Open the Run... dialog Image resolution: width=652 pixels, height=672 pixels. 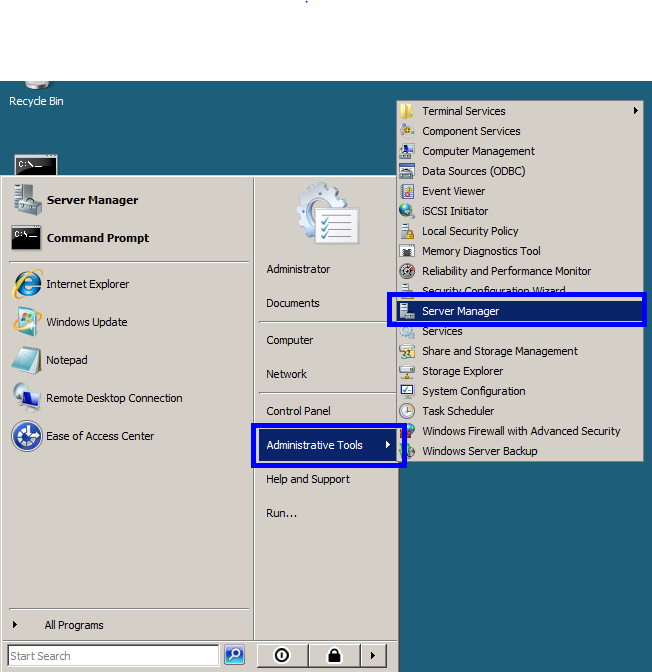tap(281, 513)
